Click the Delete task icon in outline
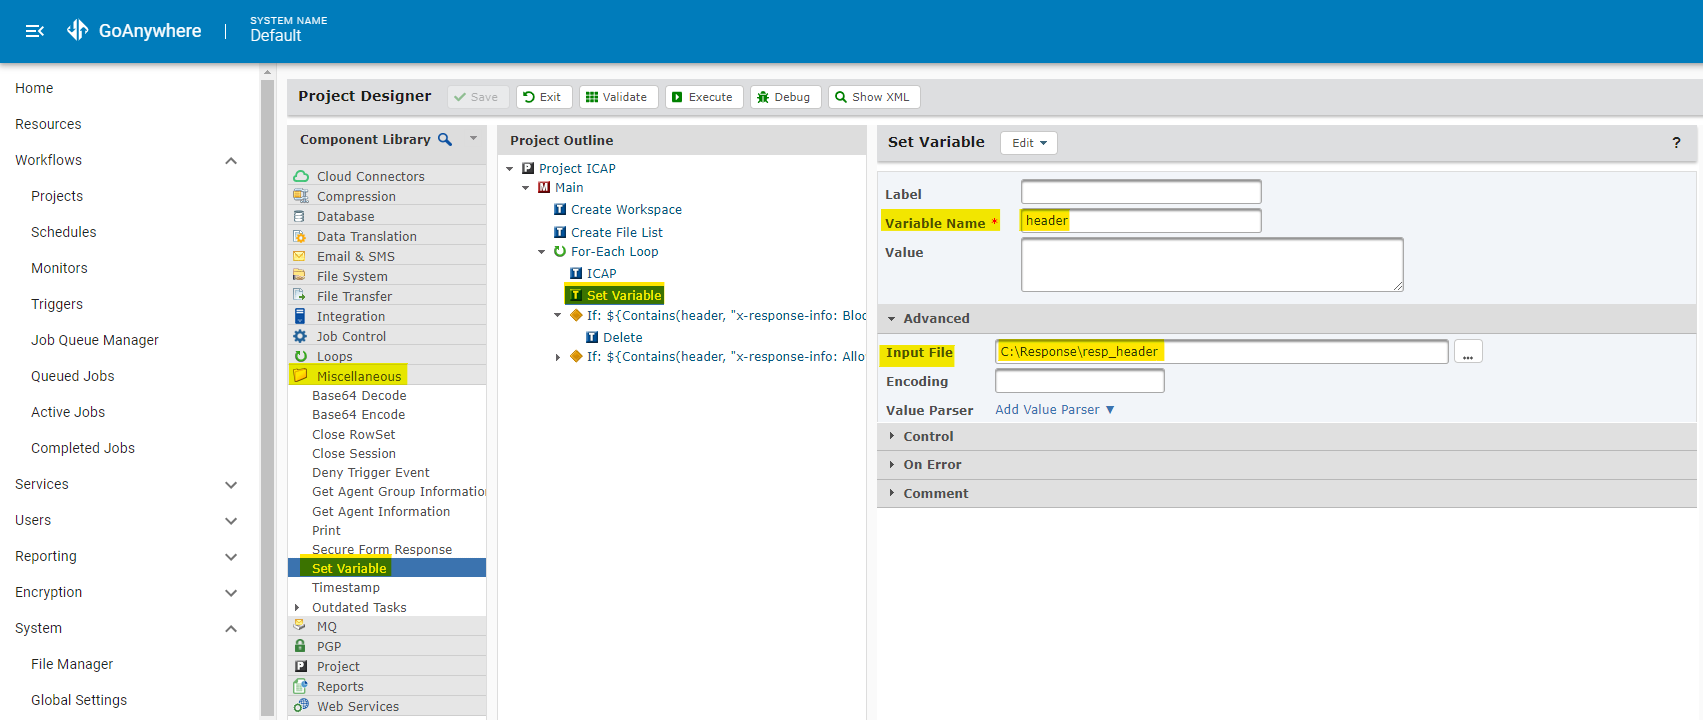The image size is (1703, 720). [x=592, y=338]
